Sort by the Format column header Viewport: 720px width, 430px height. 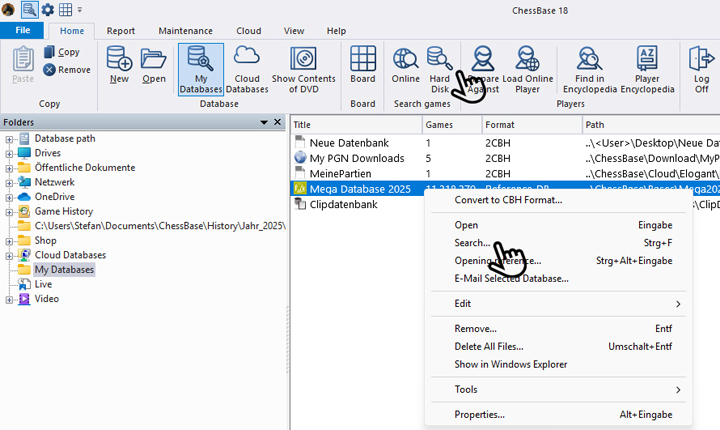[532, 124]
